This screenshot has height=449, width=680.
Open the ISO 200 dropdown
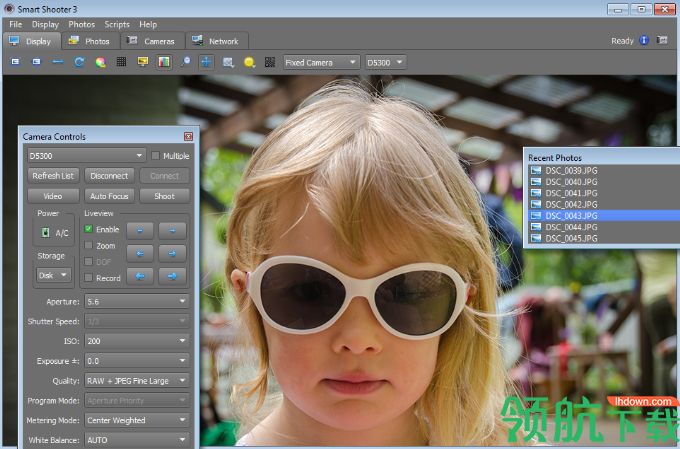click(x=137, y=341)
